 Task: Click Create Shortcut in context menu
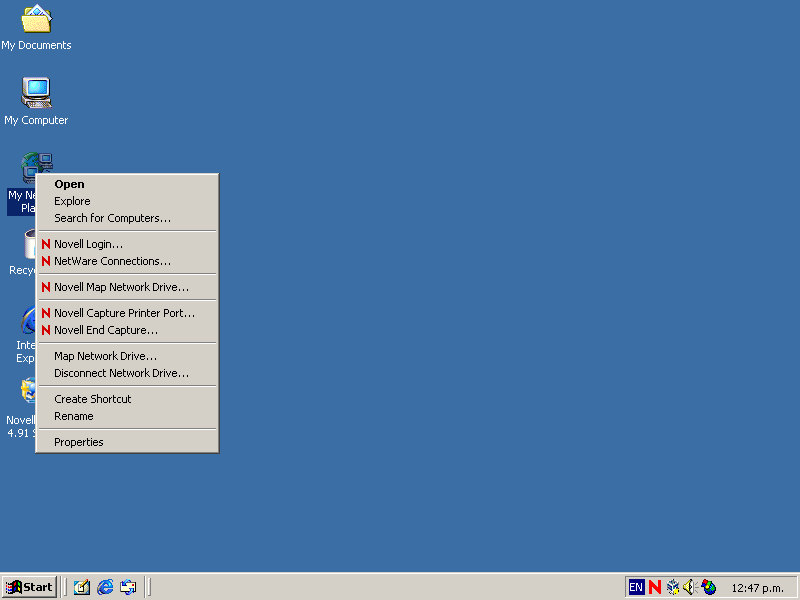pos(128,399)
